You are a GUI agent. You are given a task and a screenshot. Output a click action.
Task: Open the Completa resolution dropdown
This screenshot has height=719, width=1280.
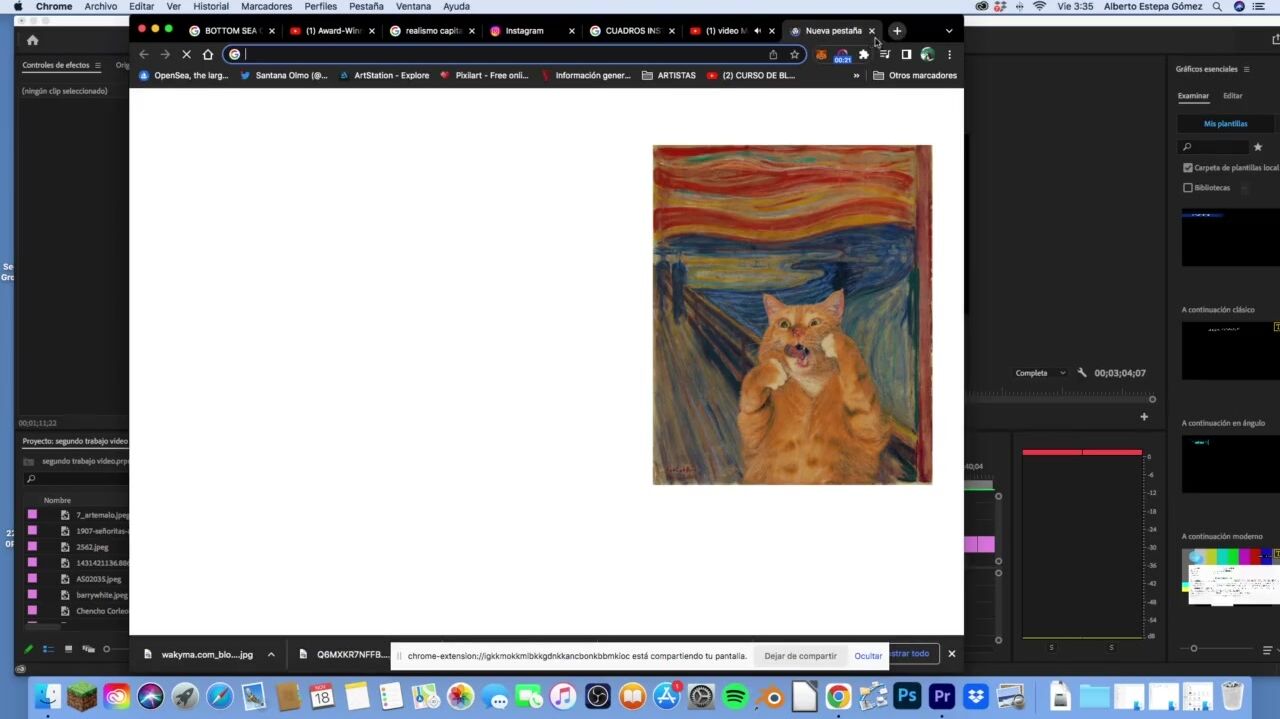(x=1040, y=373)
